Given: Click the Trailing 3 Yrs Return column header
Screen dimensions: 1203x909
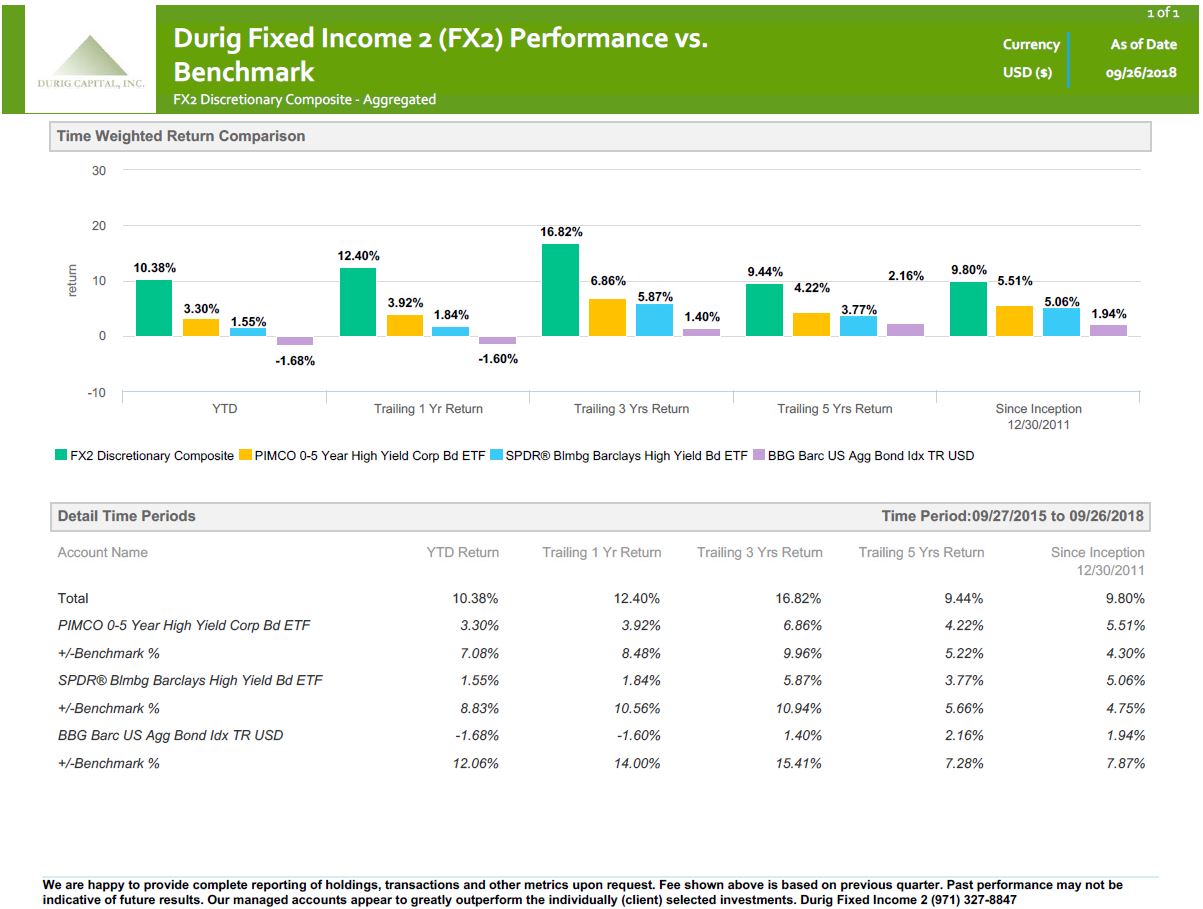Looking at the screenshot, I should (760, 553).
